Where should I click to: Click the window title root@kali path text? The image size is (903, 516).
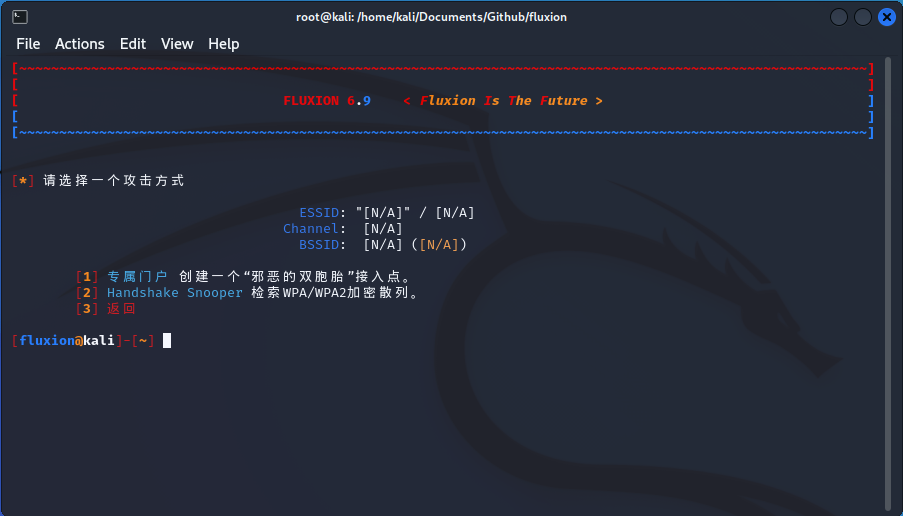[x=431, y=17]
